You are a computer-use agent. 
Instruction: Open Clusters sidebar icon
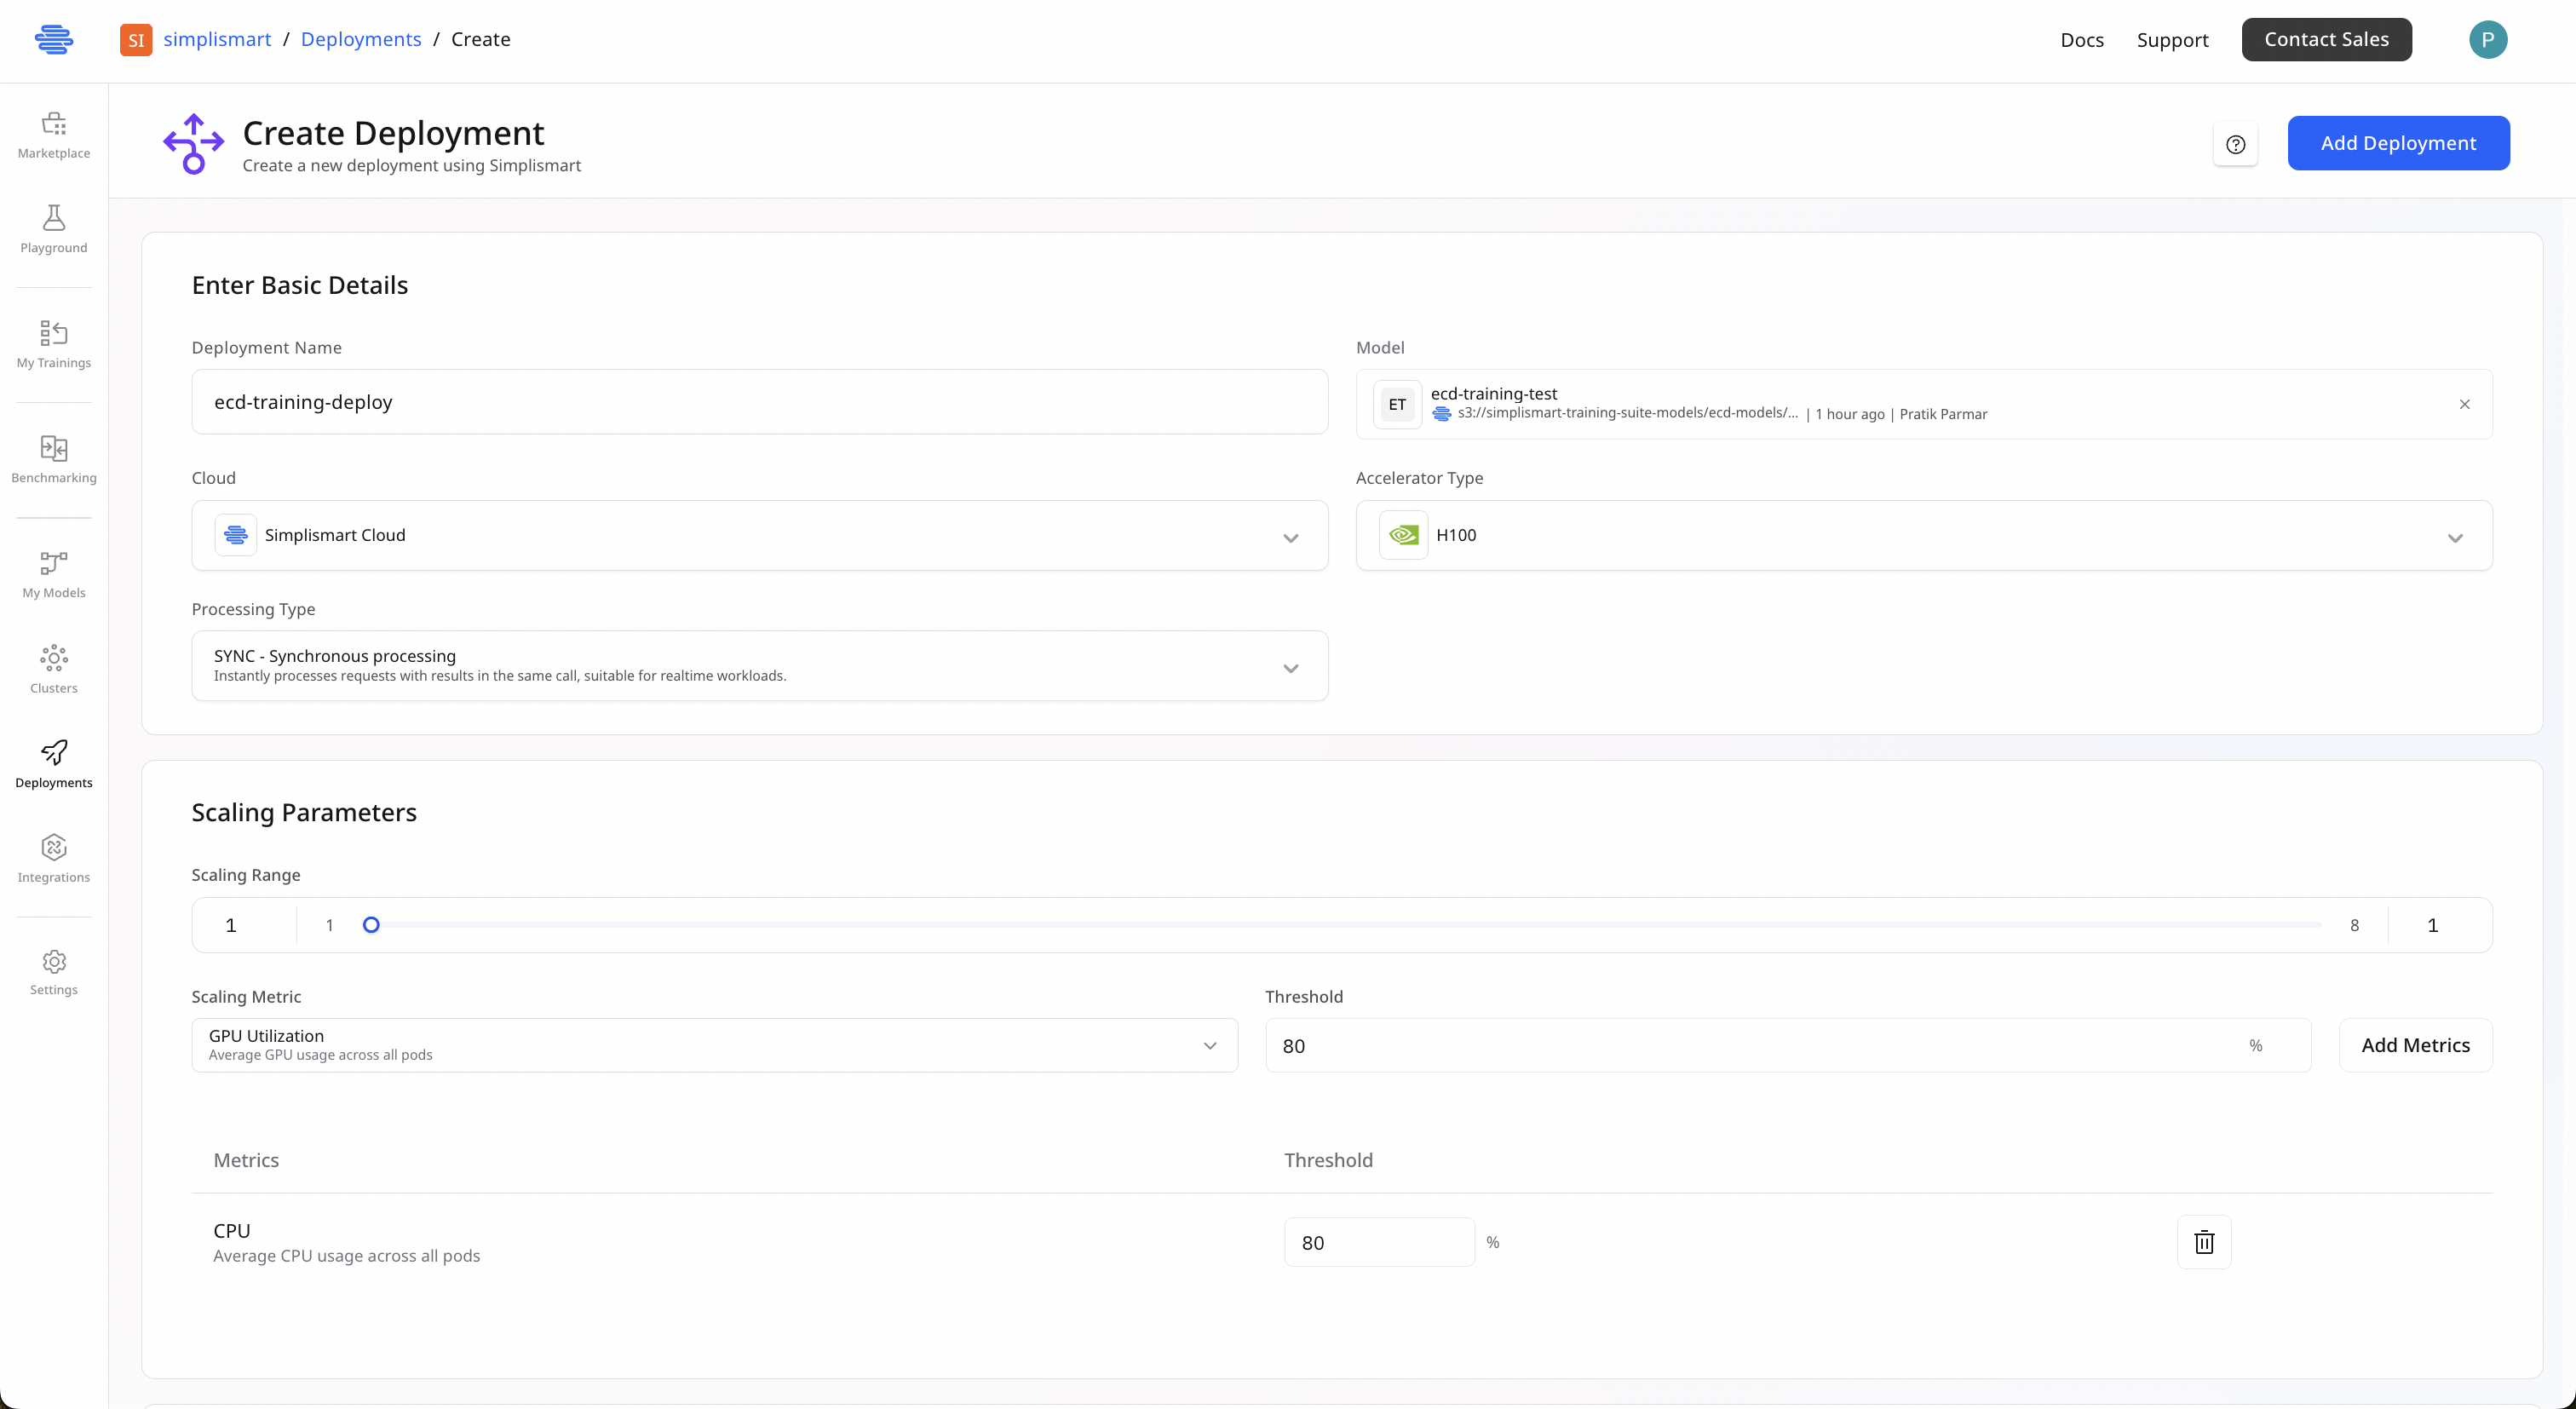pyautogui.click(x=54, y=669)
